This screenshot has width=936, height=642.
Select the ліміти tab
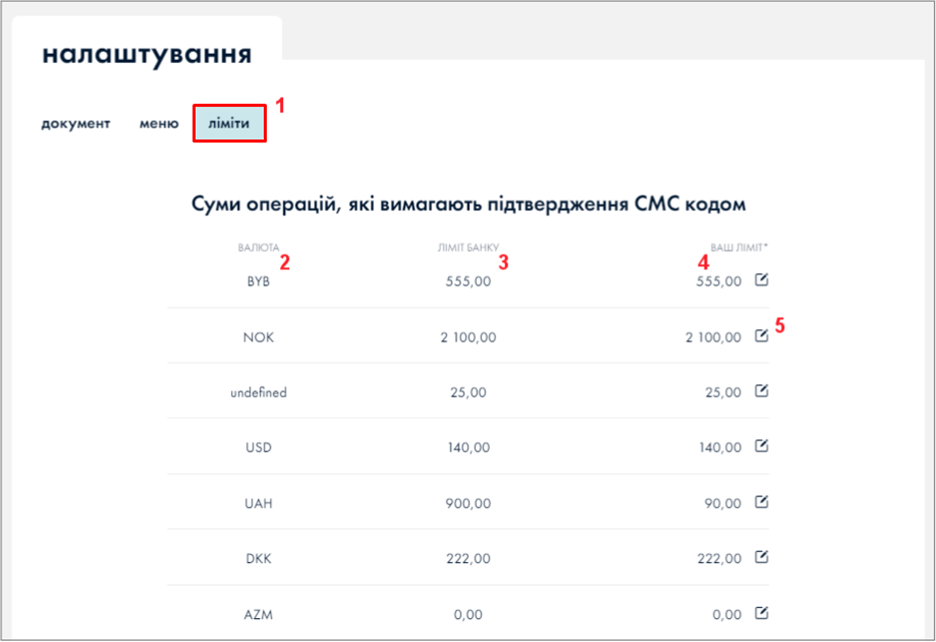pyautogui.click(x=229, y=124)
